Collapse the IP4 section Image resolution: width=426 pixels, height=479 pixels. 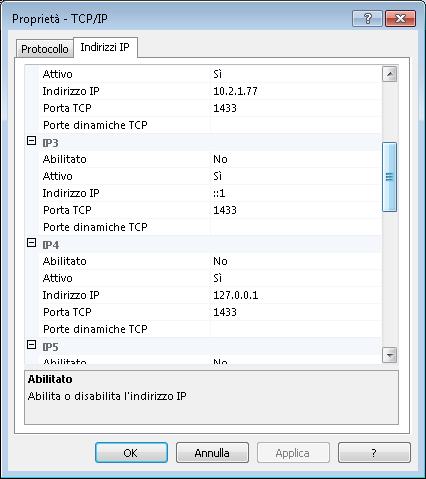tap(31, 243)
